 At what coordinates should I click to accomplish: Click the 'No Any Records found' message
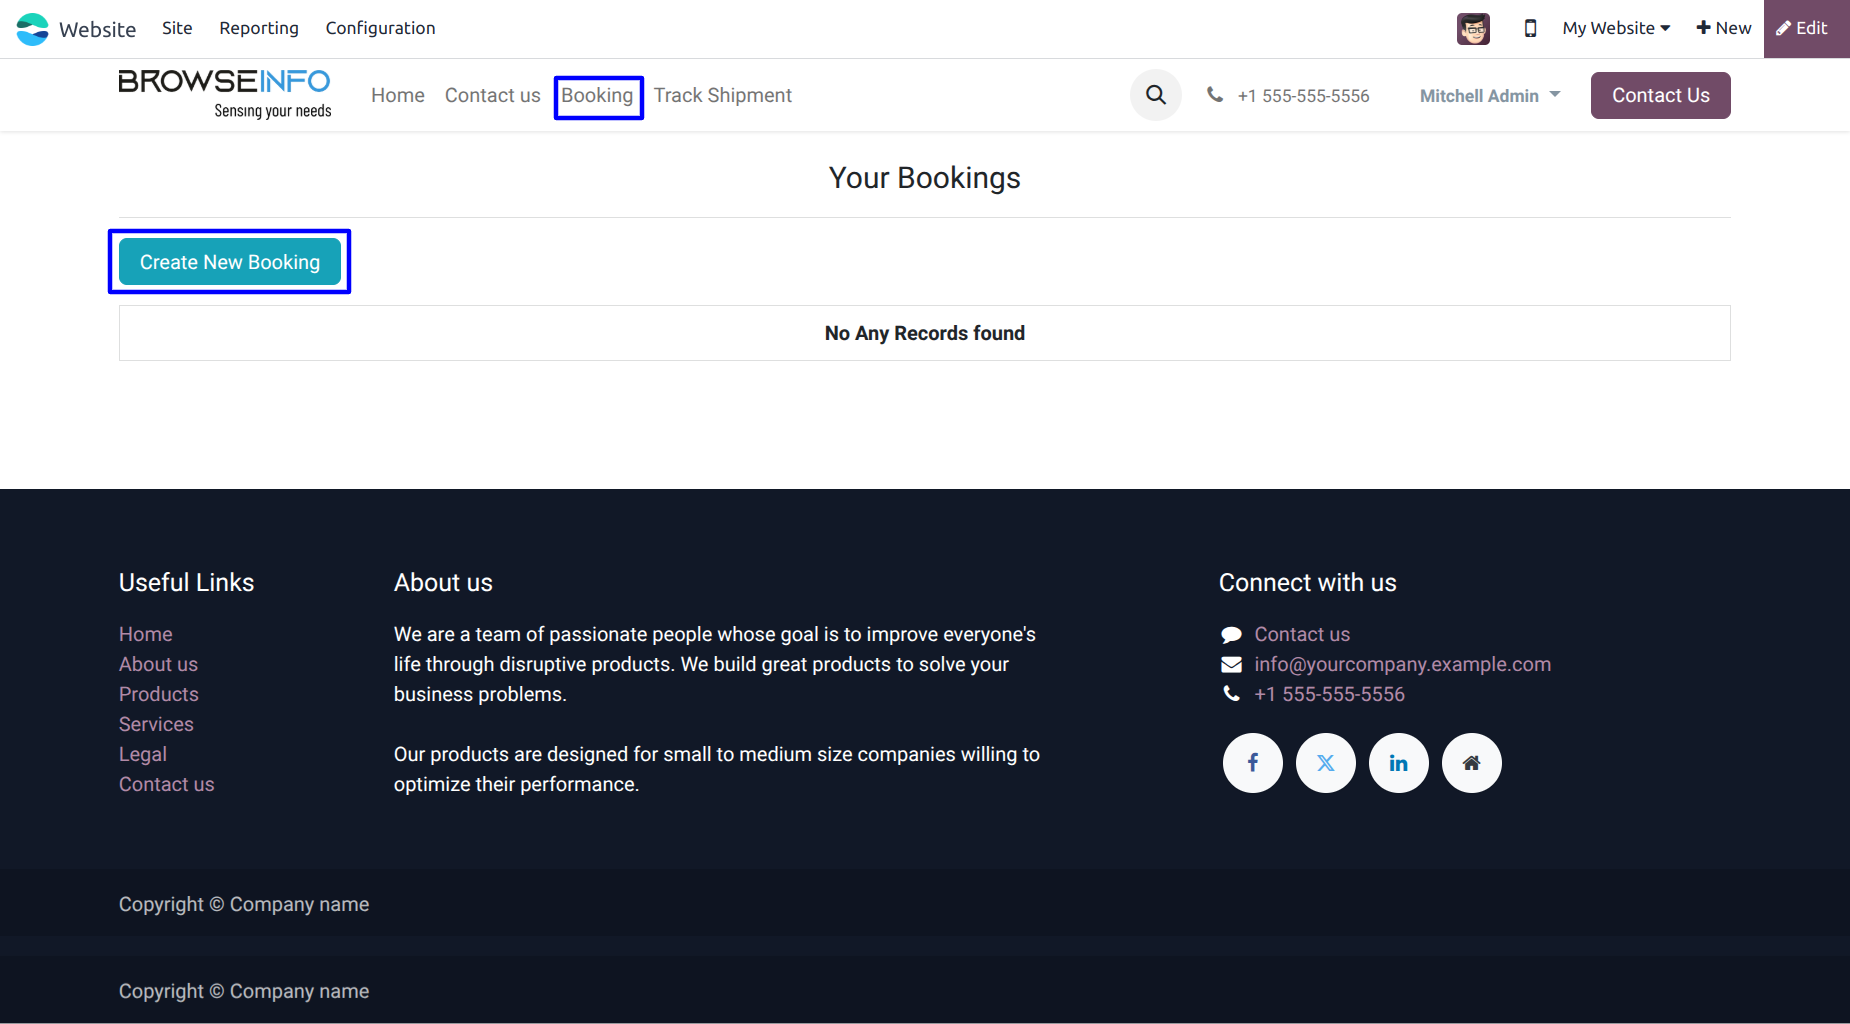[x=925, y=333]
